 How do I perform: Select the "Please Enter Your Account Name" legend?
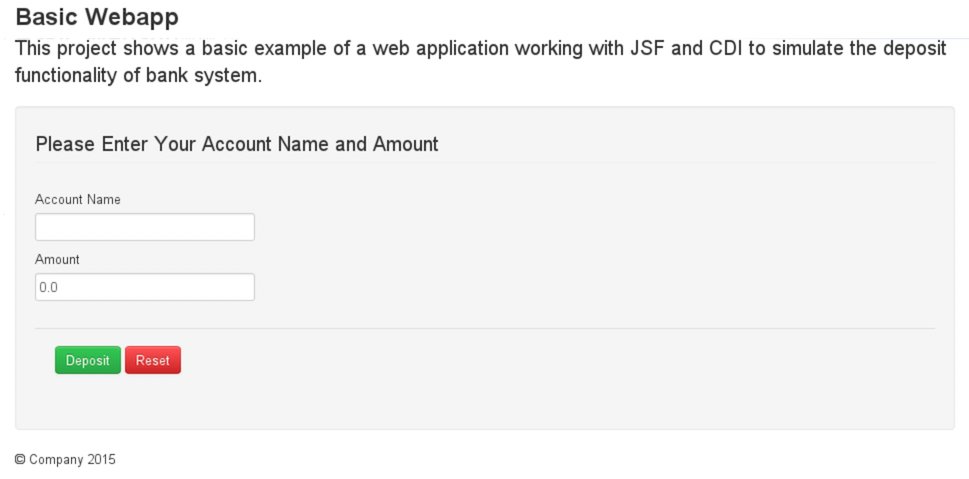point(237,144)
